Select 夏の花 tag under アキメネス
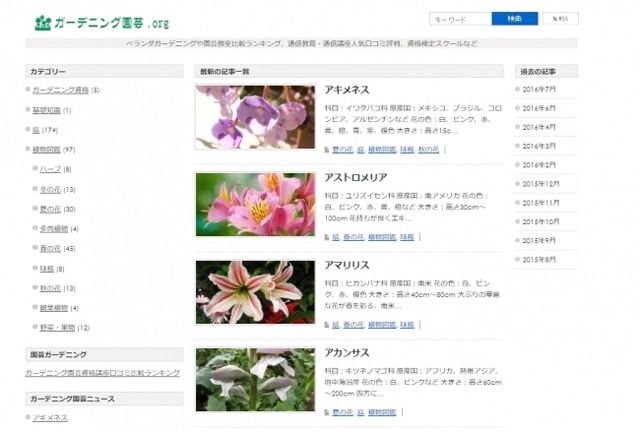Viewport: 640px width, 431px height. point(342,150)
